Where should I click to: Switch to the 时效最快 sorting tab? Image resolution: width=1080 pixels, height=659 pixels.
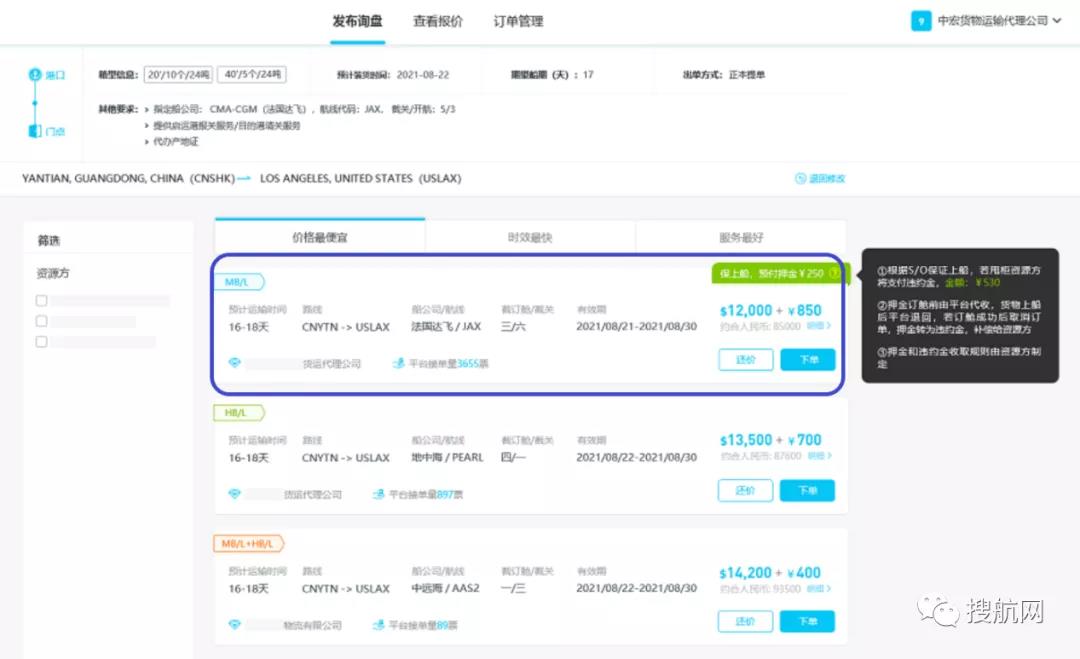click(531, 239)
